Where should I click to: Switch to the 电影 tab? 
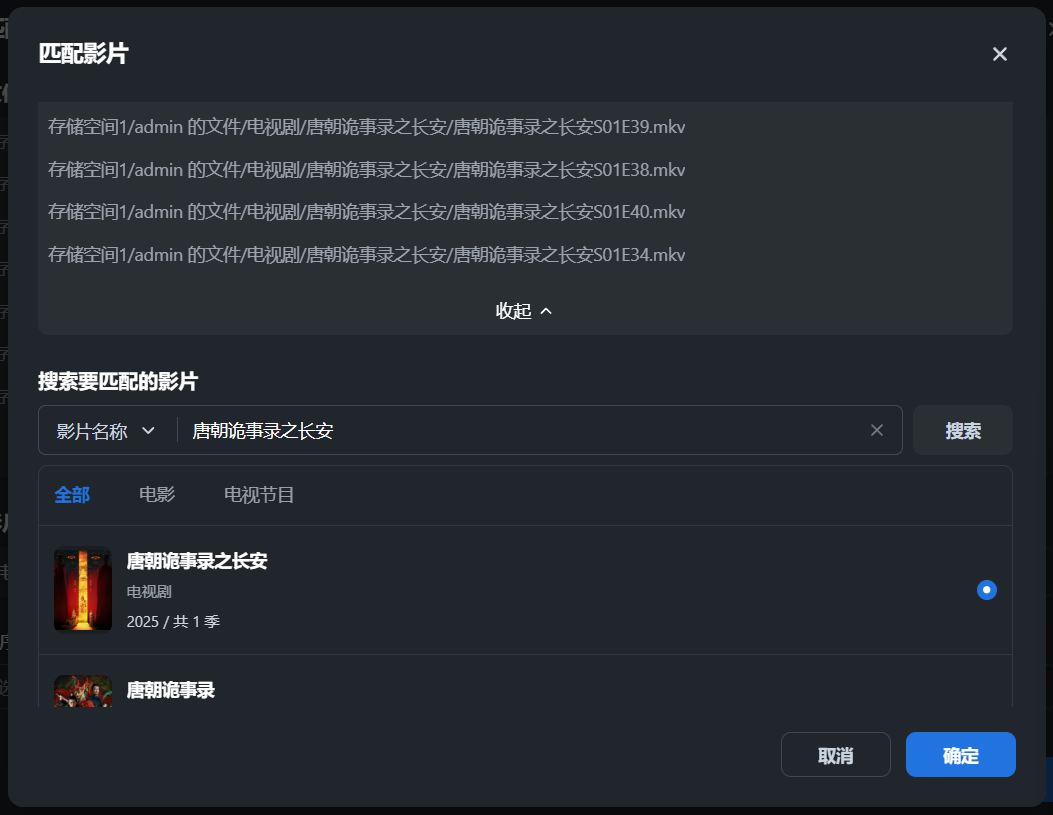pos(157,494)
